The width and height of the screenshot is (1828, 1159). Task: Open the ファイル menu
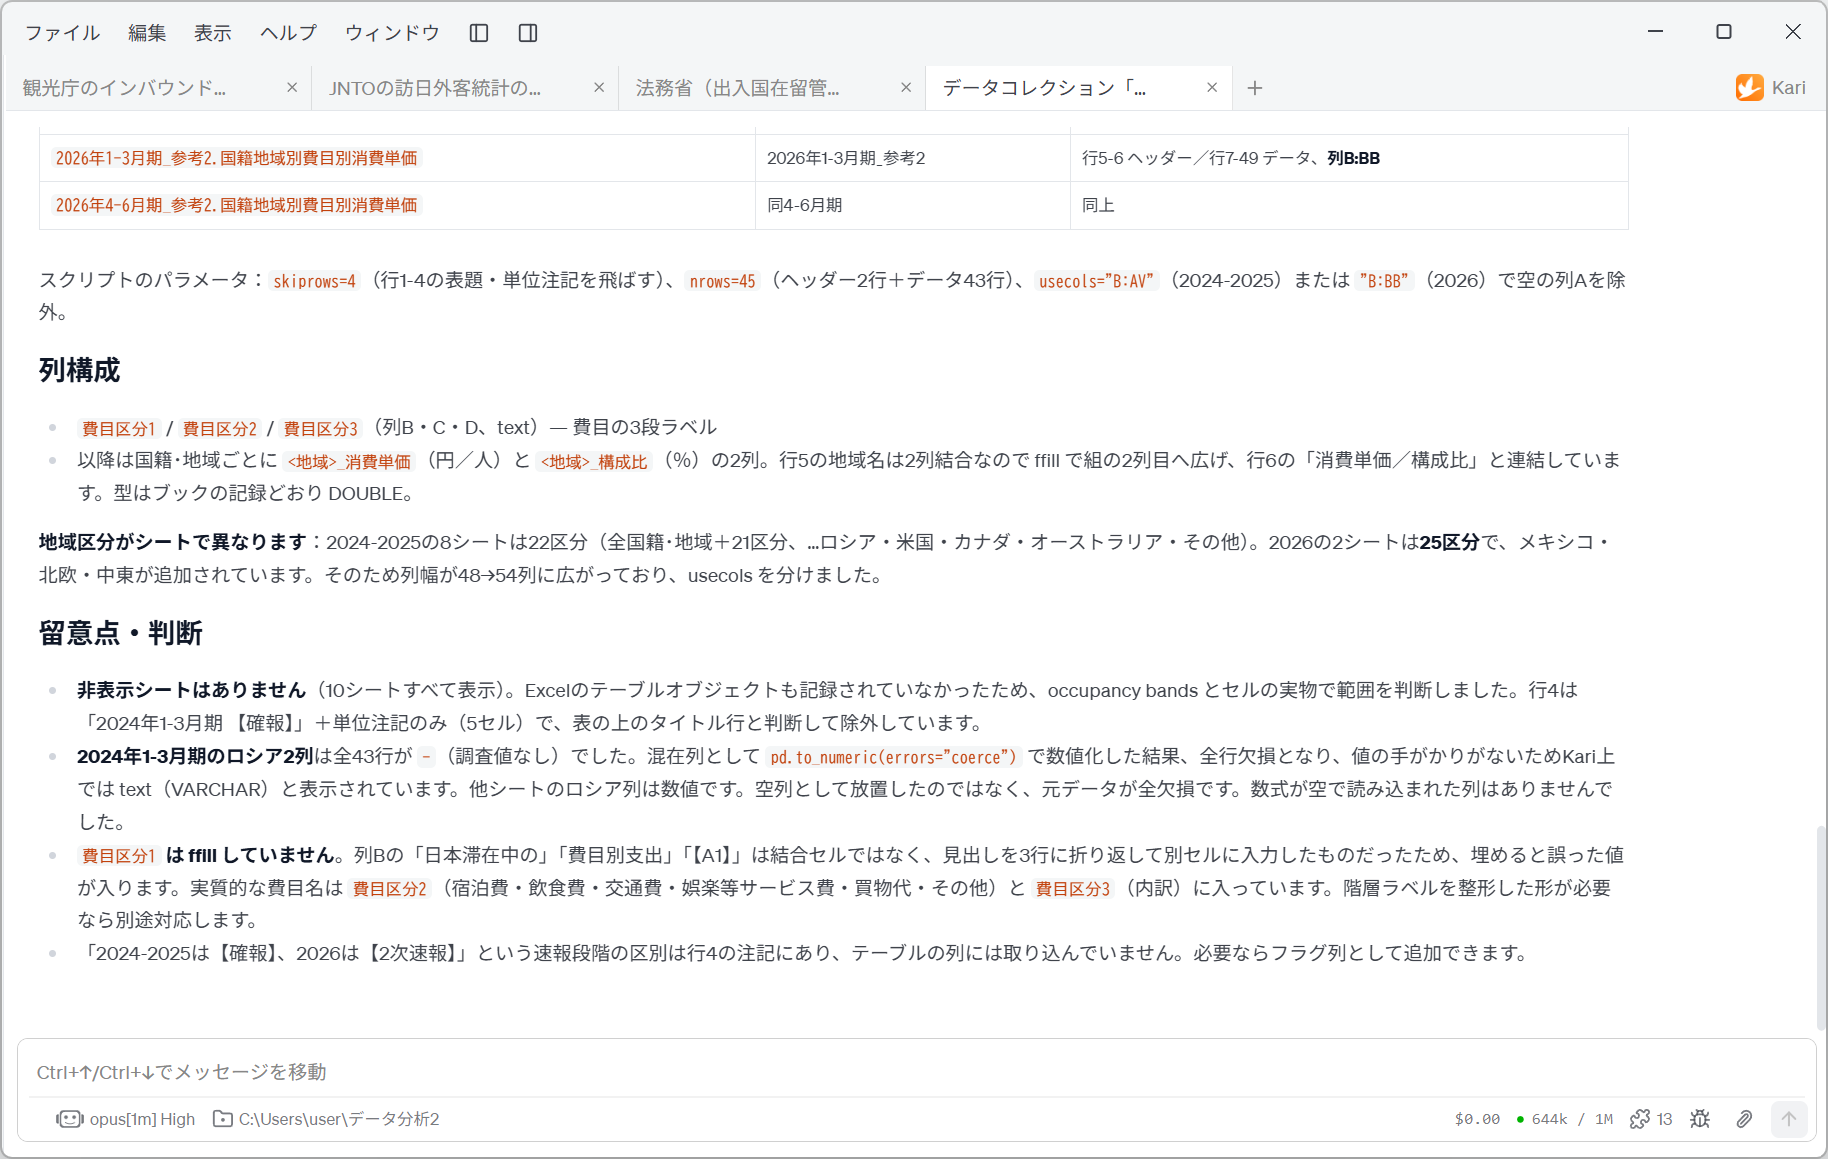63,33
